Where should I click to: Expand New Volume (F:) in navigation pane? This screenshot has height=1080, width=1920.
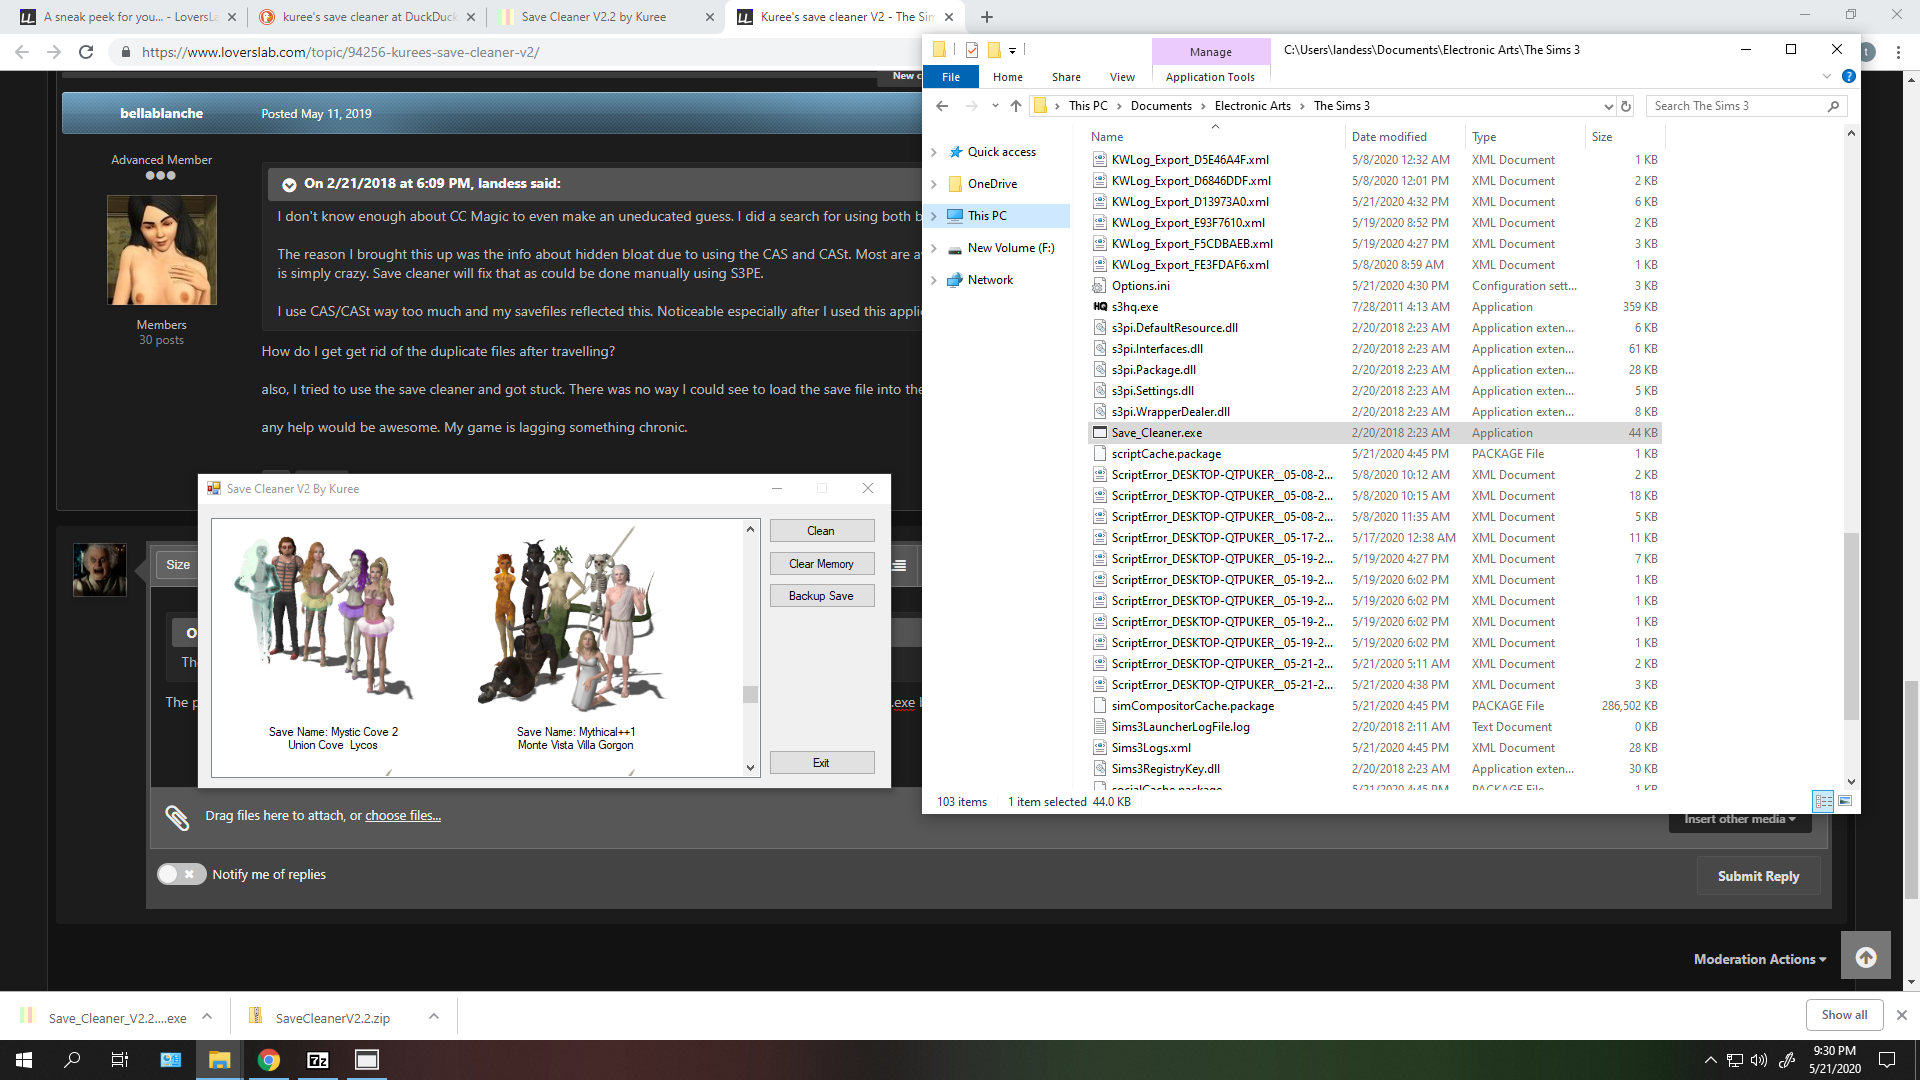(x=934, y=248)
